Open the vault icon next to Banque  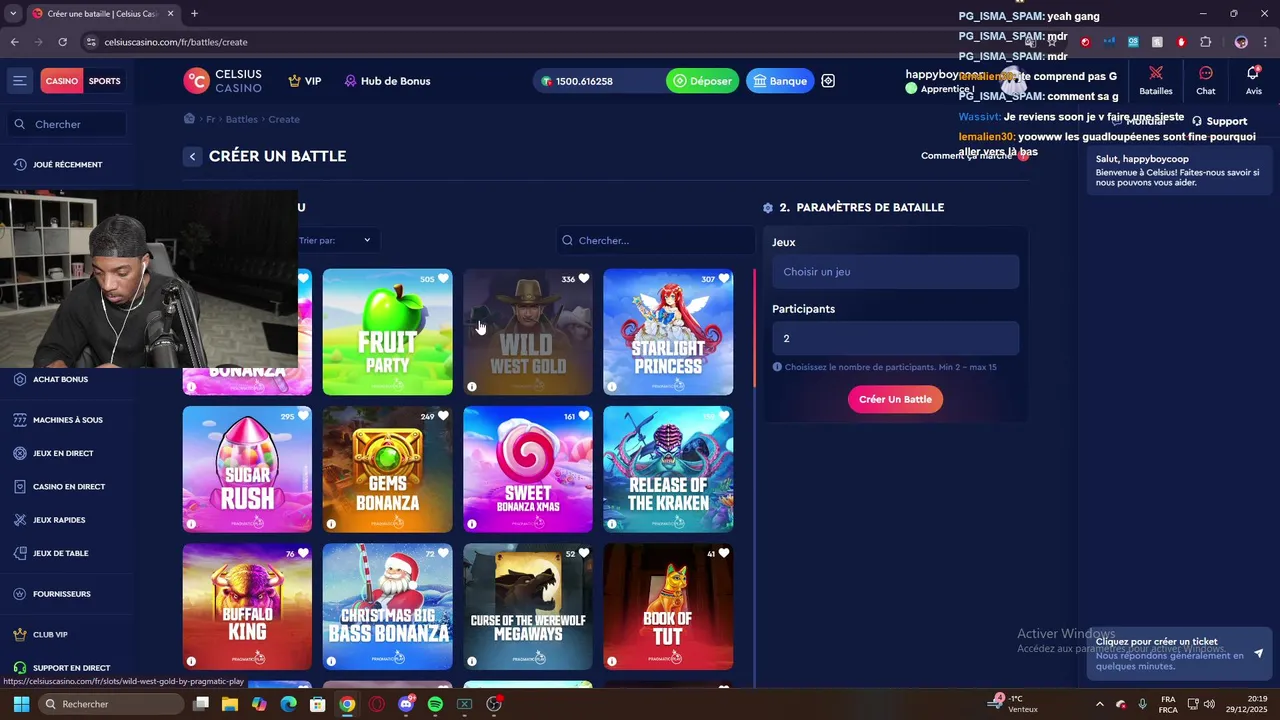click(x=828, y=81)
